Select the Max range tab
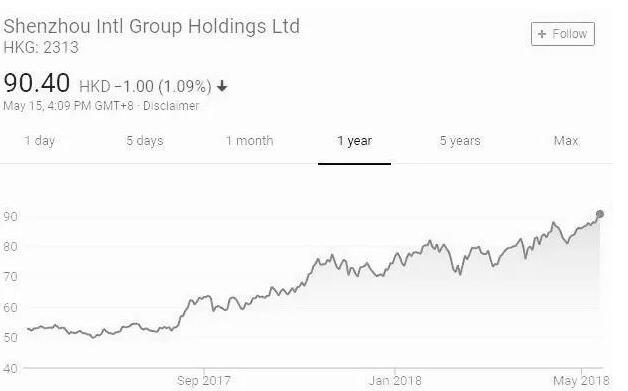 [x=566, y=141]
